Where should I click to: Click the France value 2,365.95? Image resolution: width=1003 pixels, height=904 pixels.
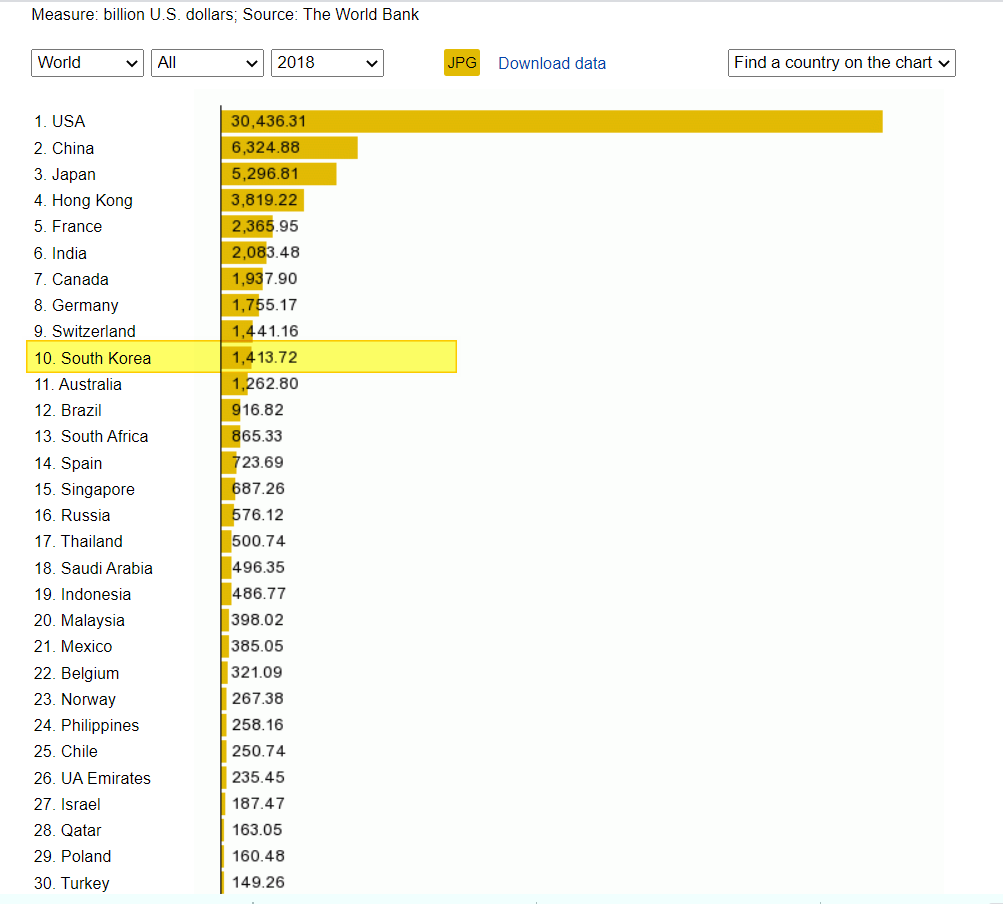tap(265, 226)
